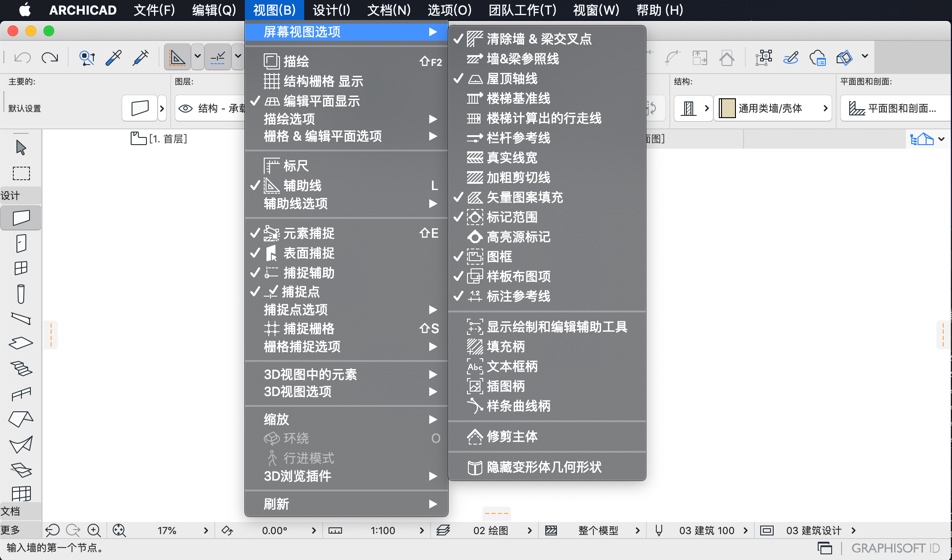Click the Undo arrow in toolbar
The width and height of the screenshot is (952, 560).
click(x=22, y=58)
